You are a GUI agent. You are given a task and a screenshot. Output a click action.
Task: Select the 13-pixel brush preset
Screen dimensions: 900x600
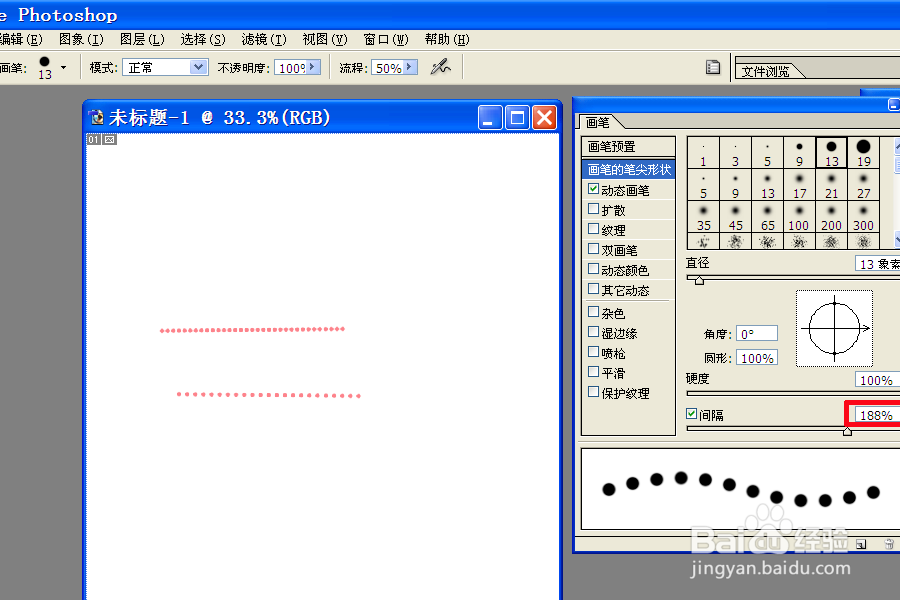tap(831, 150)
